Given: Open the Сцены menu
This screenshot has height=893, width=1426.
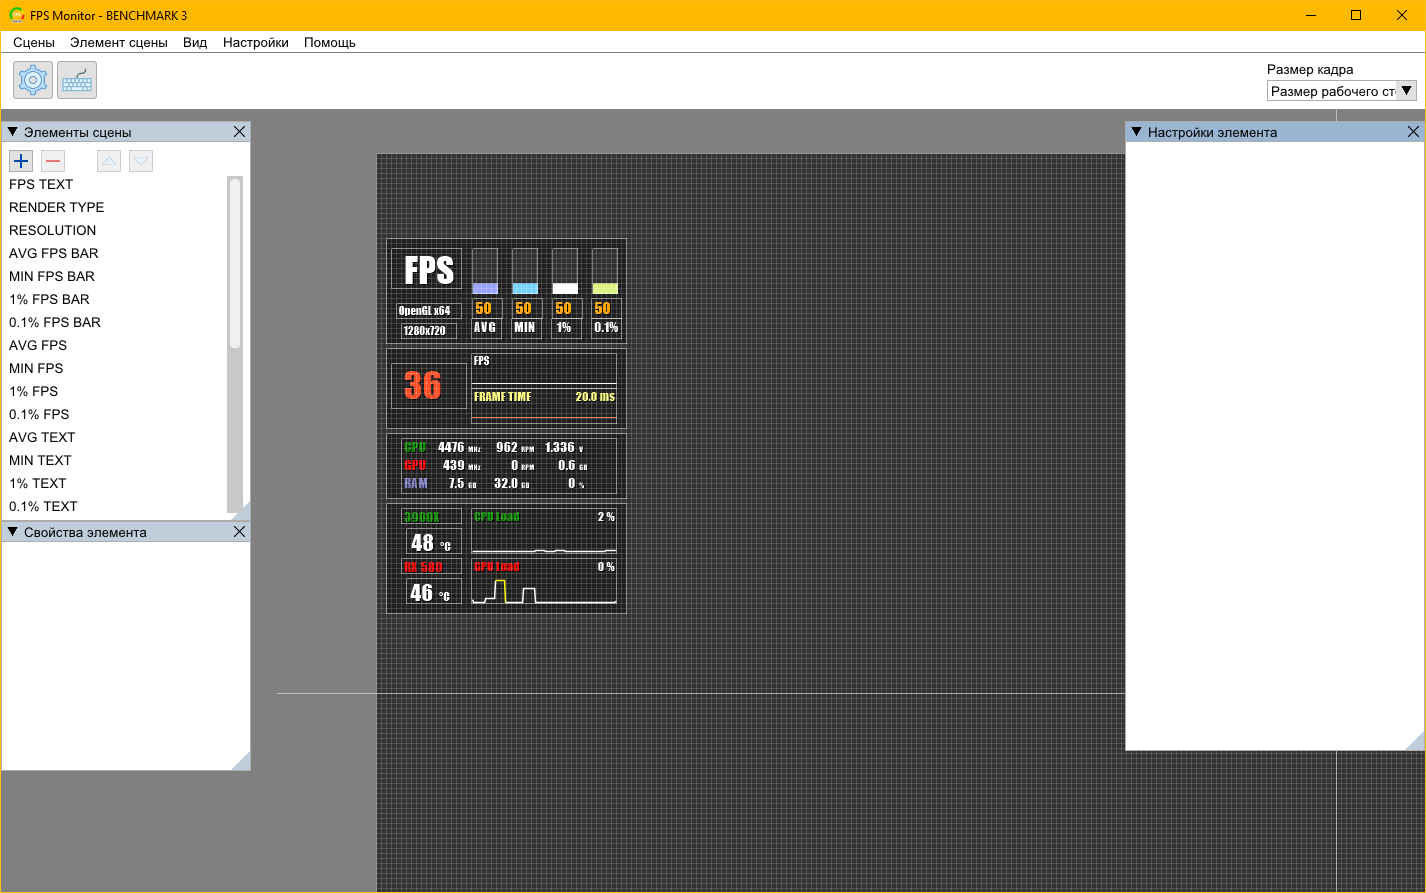Looking at the screenshot, I should pos(34,43).
